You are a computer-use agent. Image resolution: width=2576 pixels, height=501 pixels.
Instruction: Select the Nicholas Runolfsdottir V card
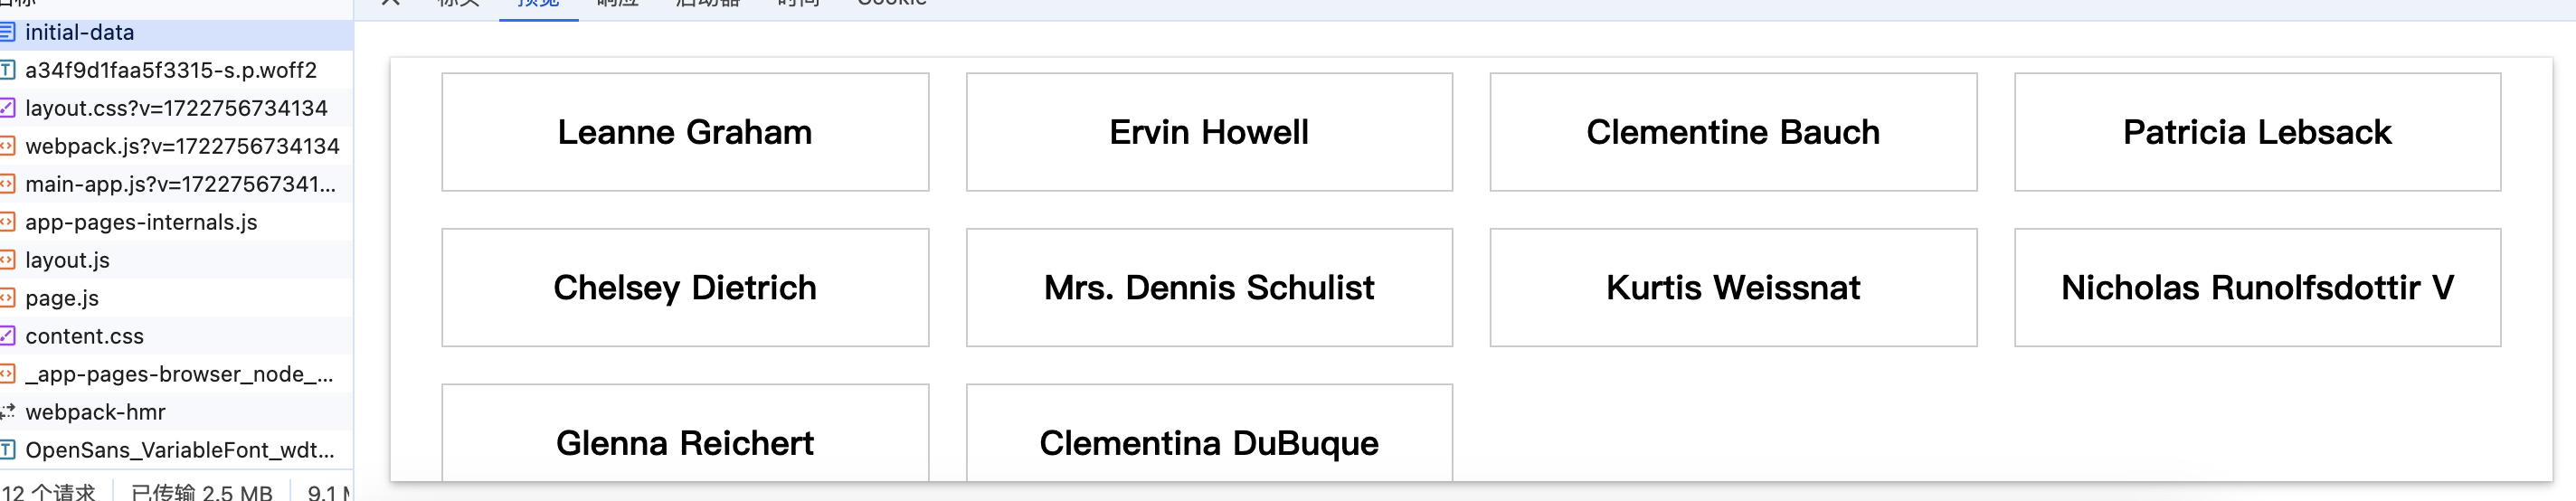point(2257,288)
